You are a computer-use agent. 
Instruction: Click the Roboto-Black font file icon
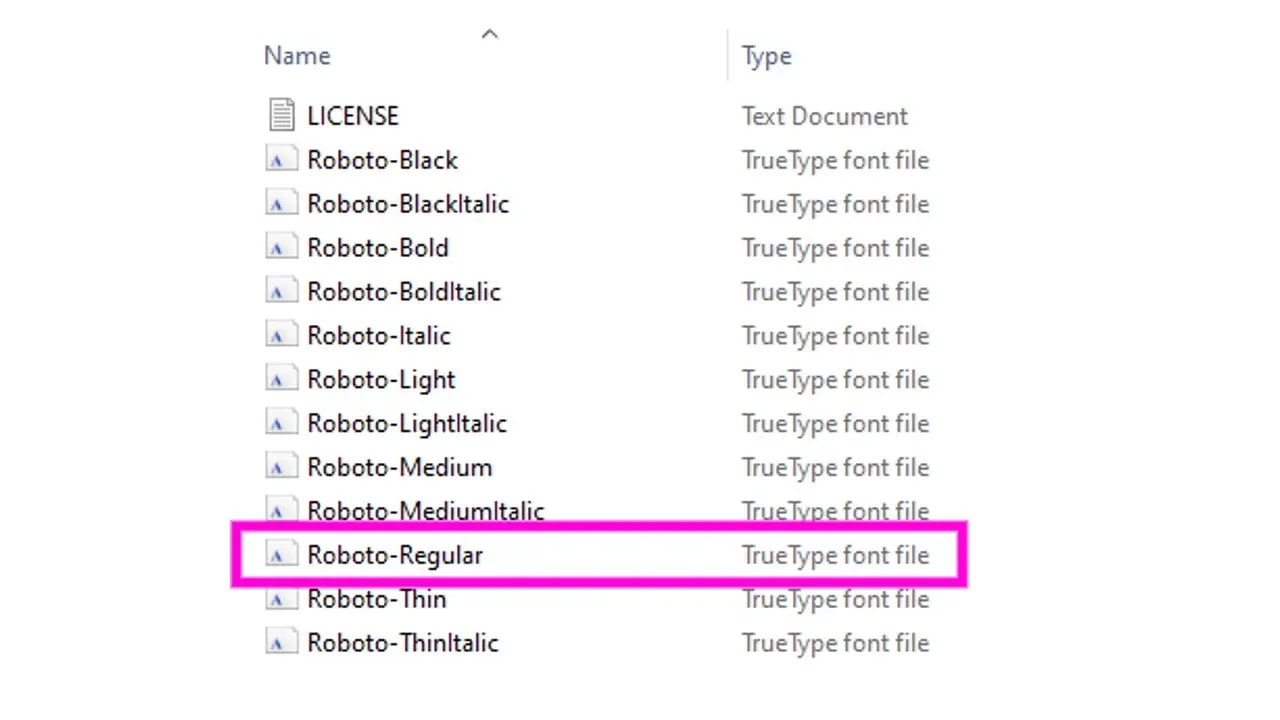[282, 160]
